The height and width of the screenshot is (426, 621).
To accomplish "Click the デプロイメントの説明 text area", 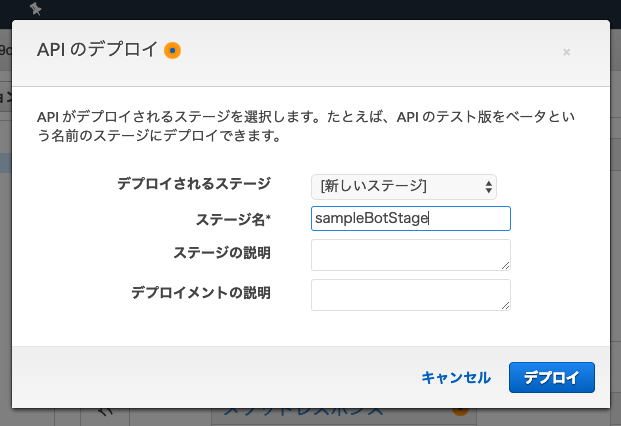I will [411, 295].
